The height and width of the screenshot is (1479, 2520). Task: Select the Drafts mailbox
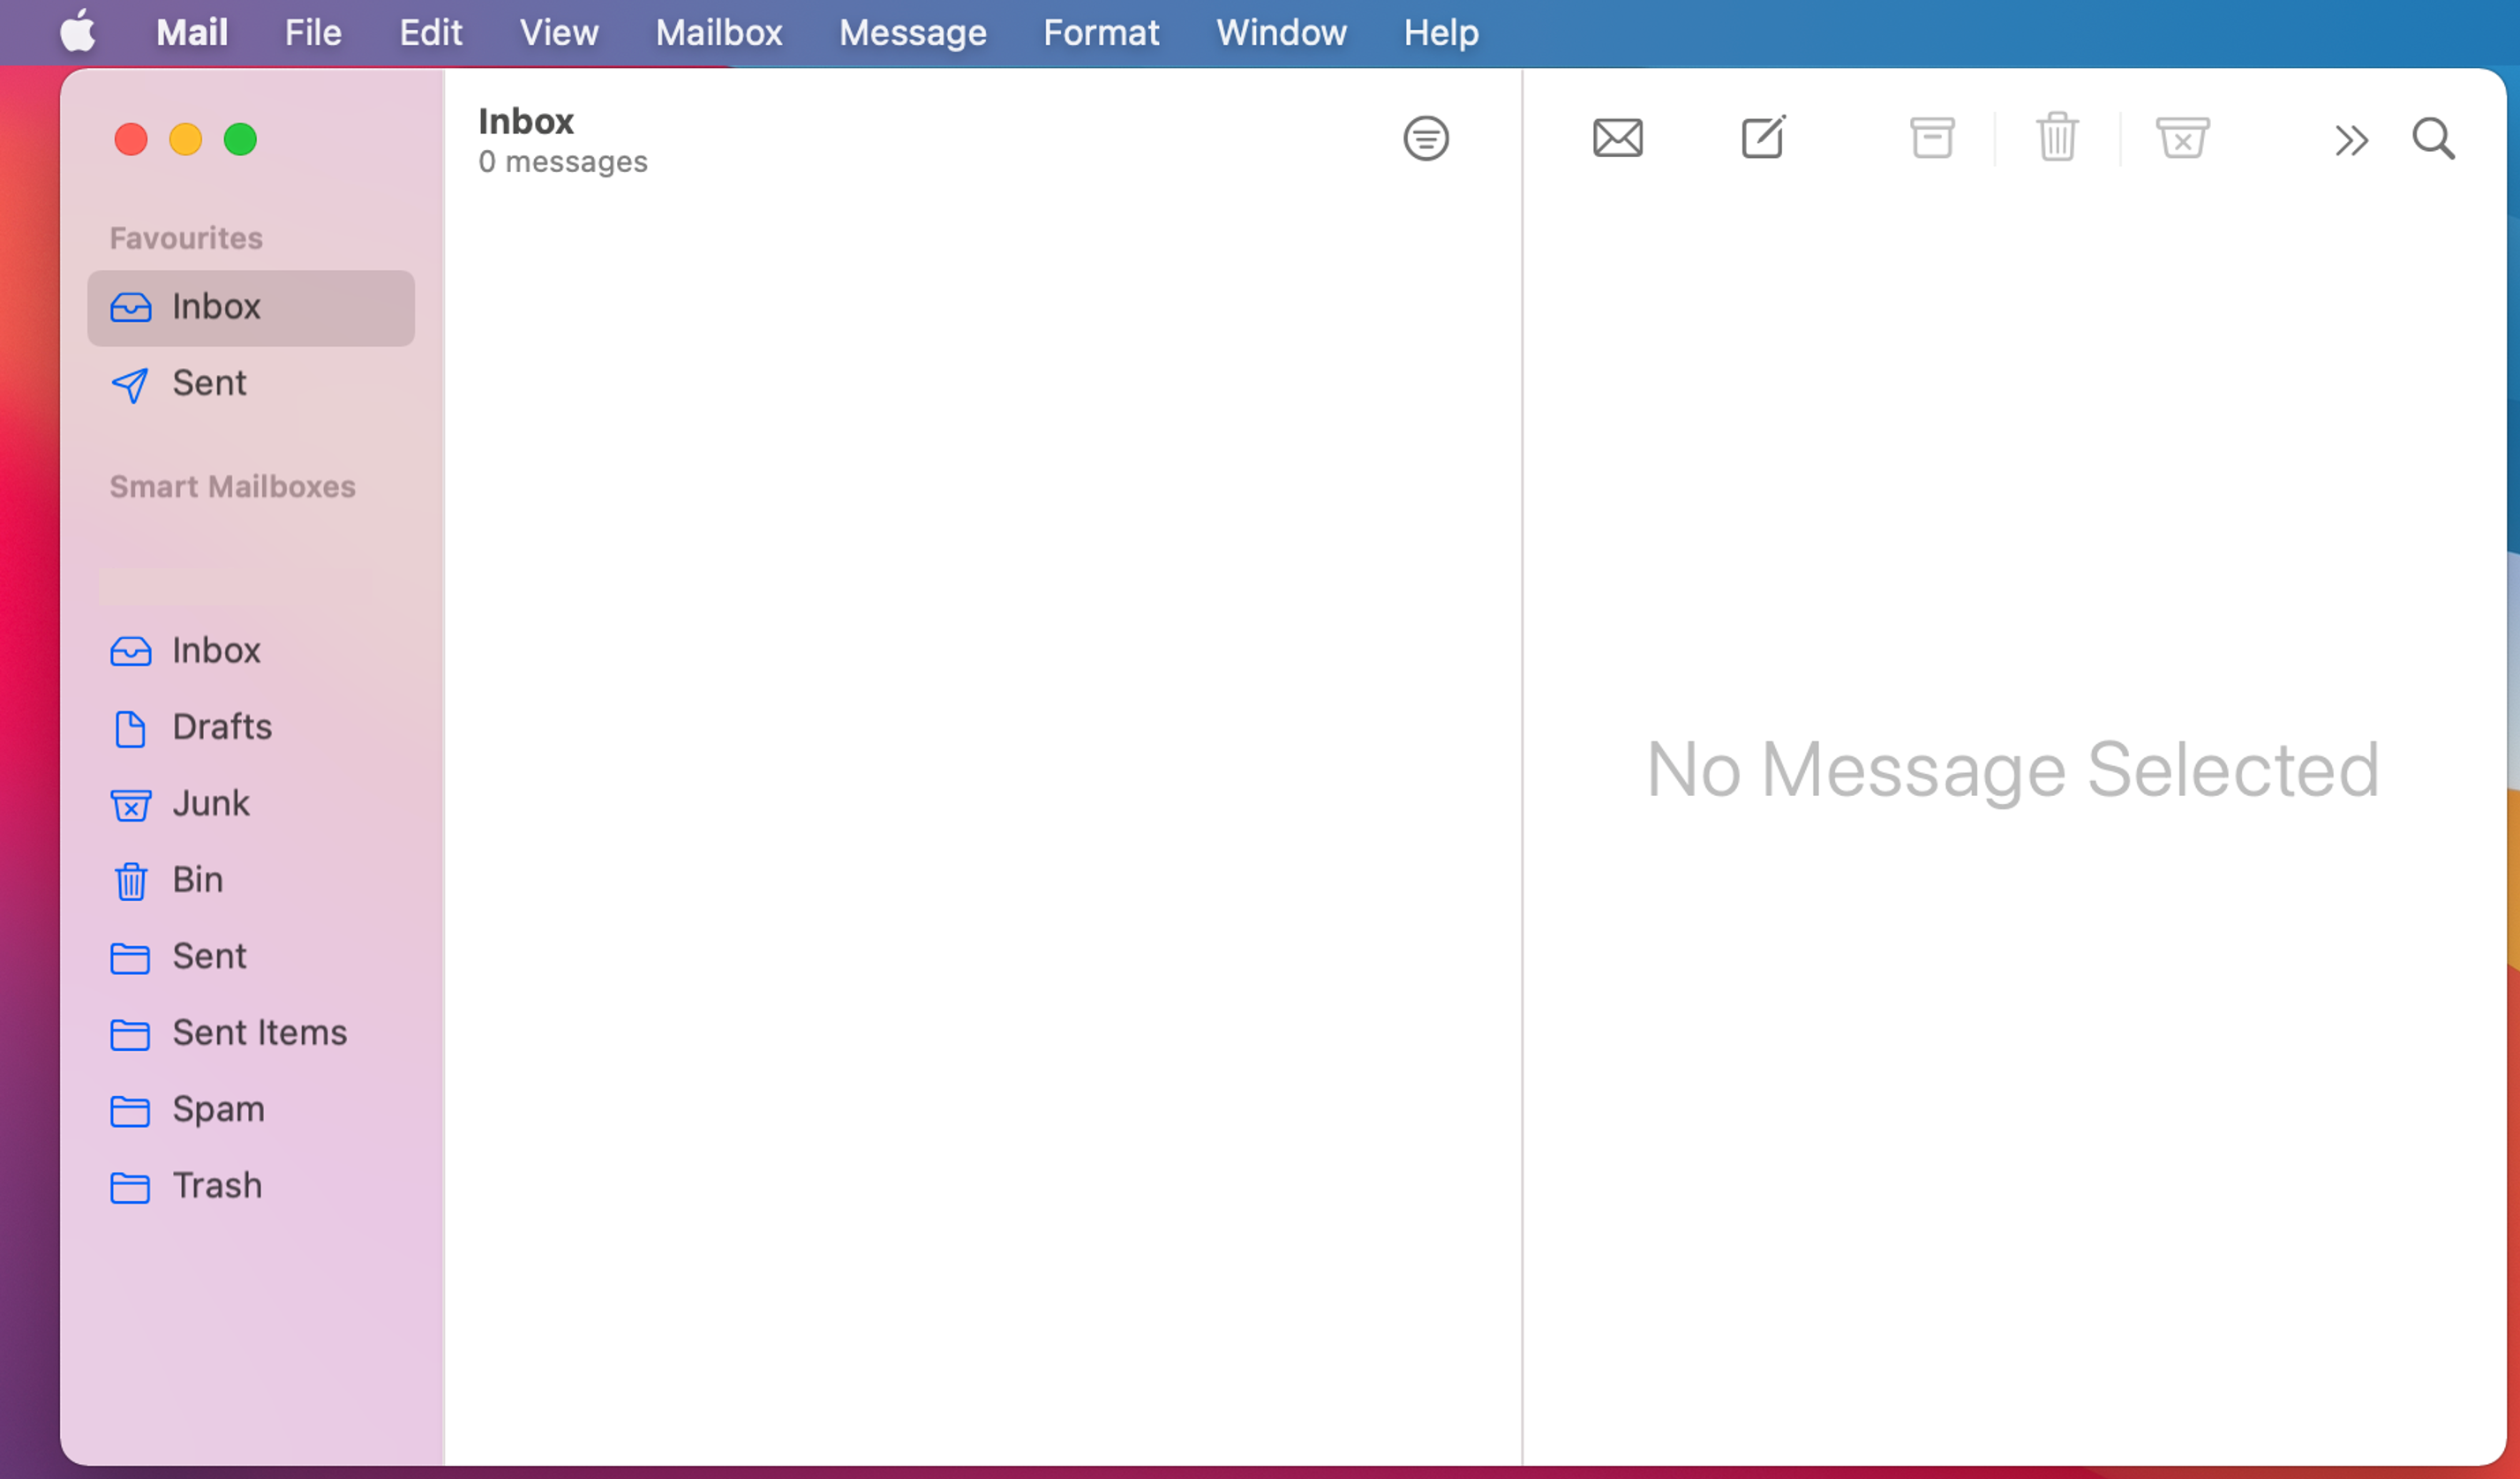[x=222, y=727]
